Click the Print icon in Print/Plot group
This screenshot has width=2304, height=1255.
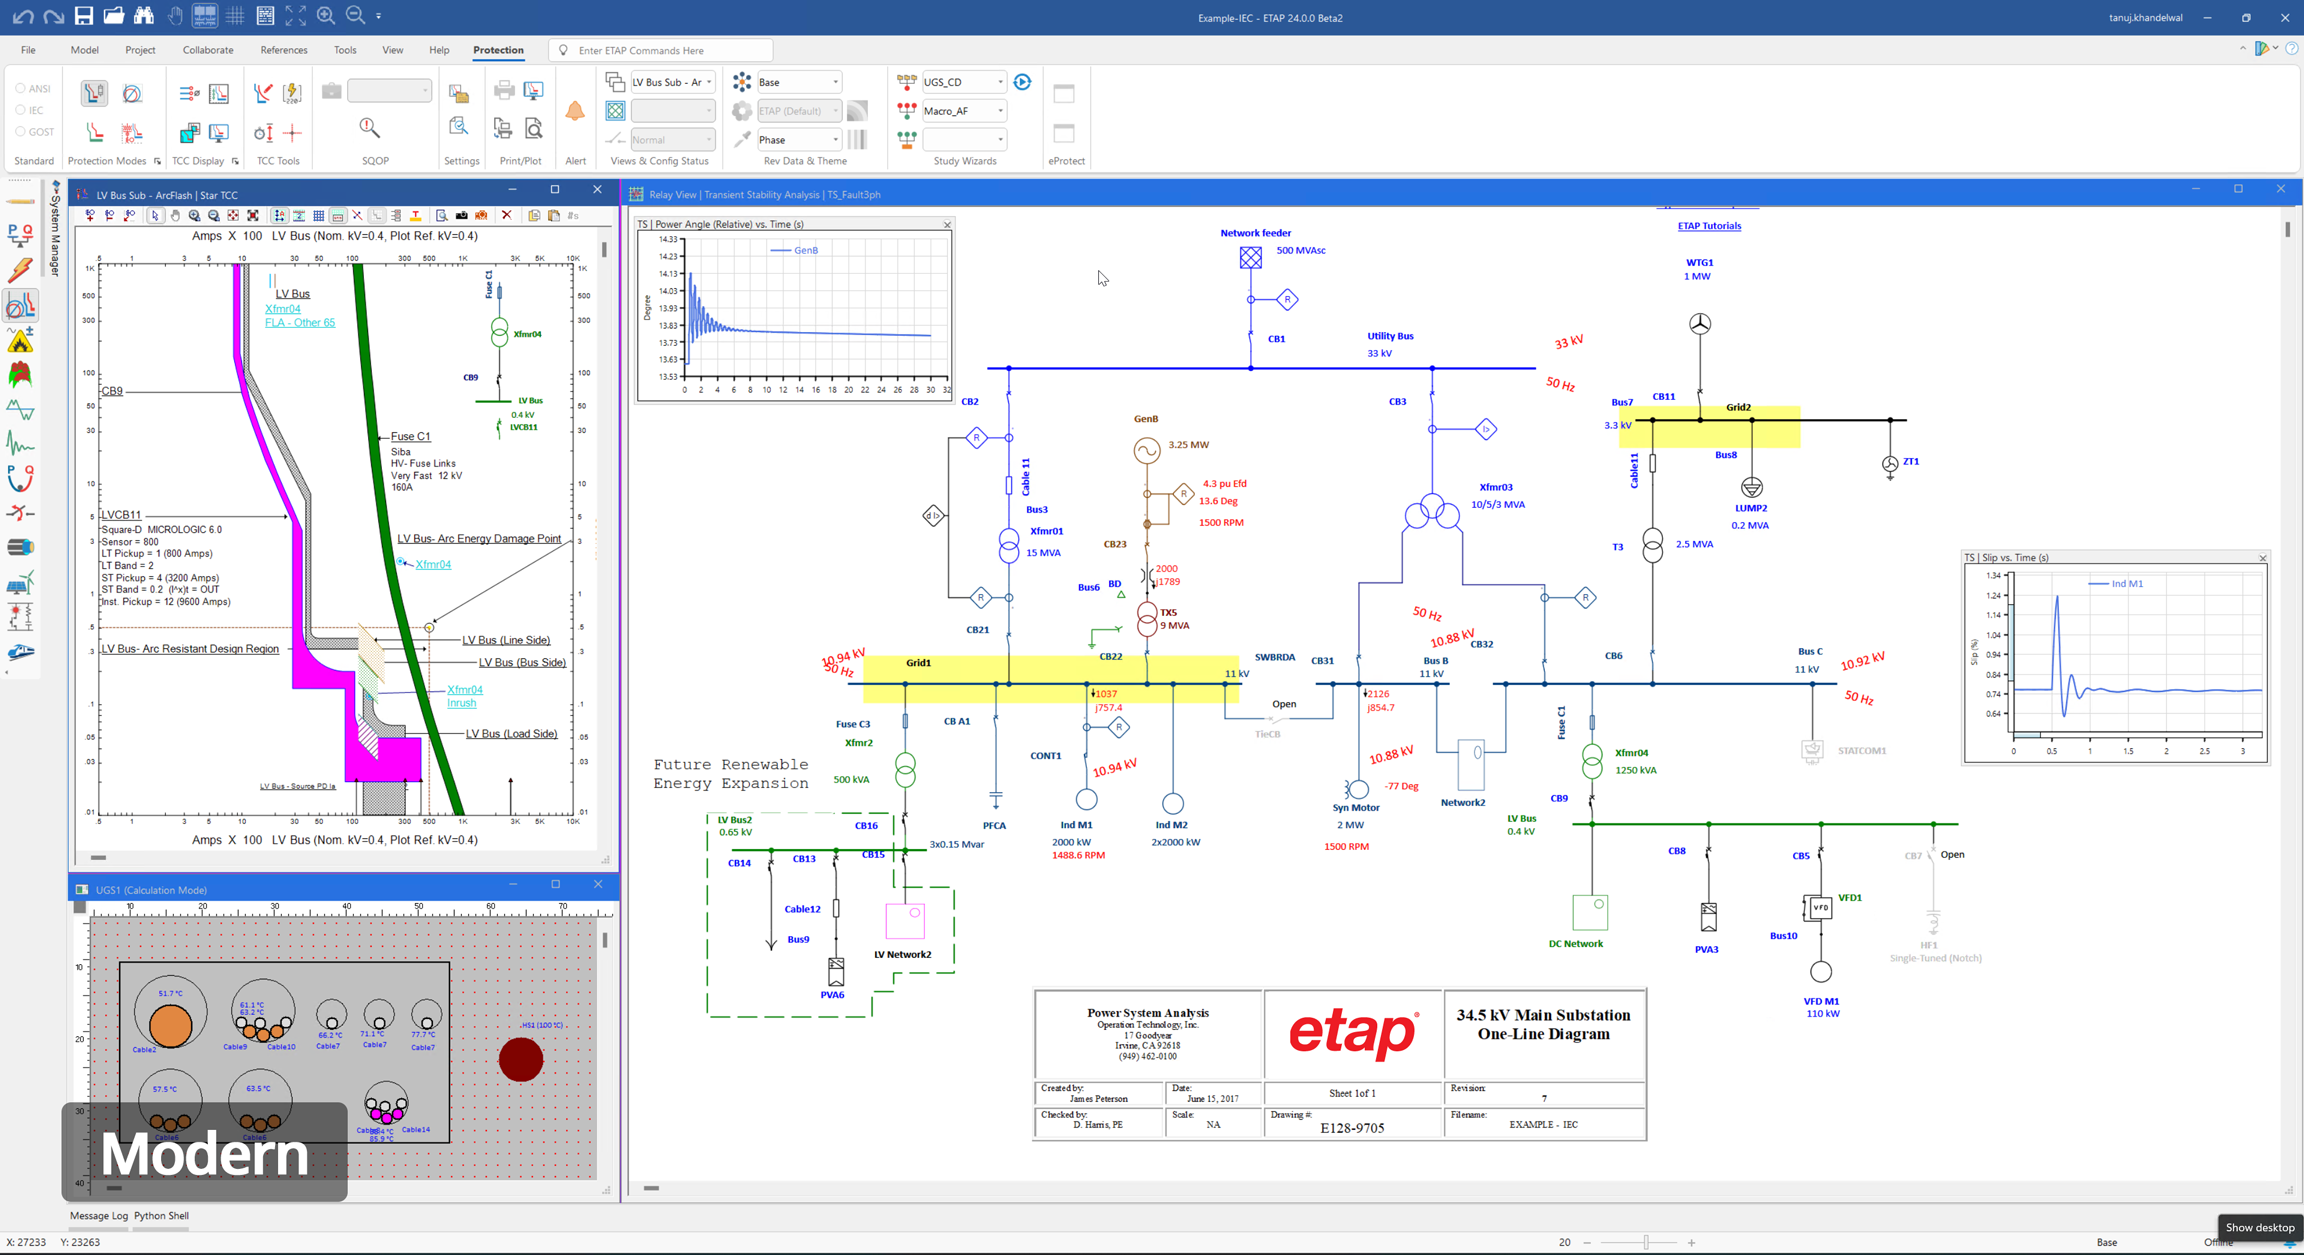(x=504, y=91)
